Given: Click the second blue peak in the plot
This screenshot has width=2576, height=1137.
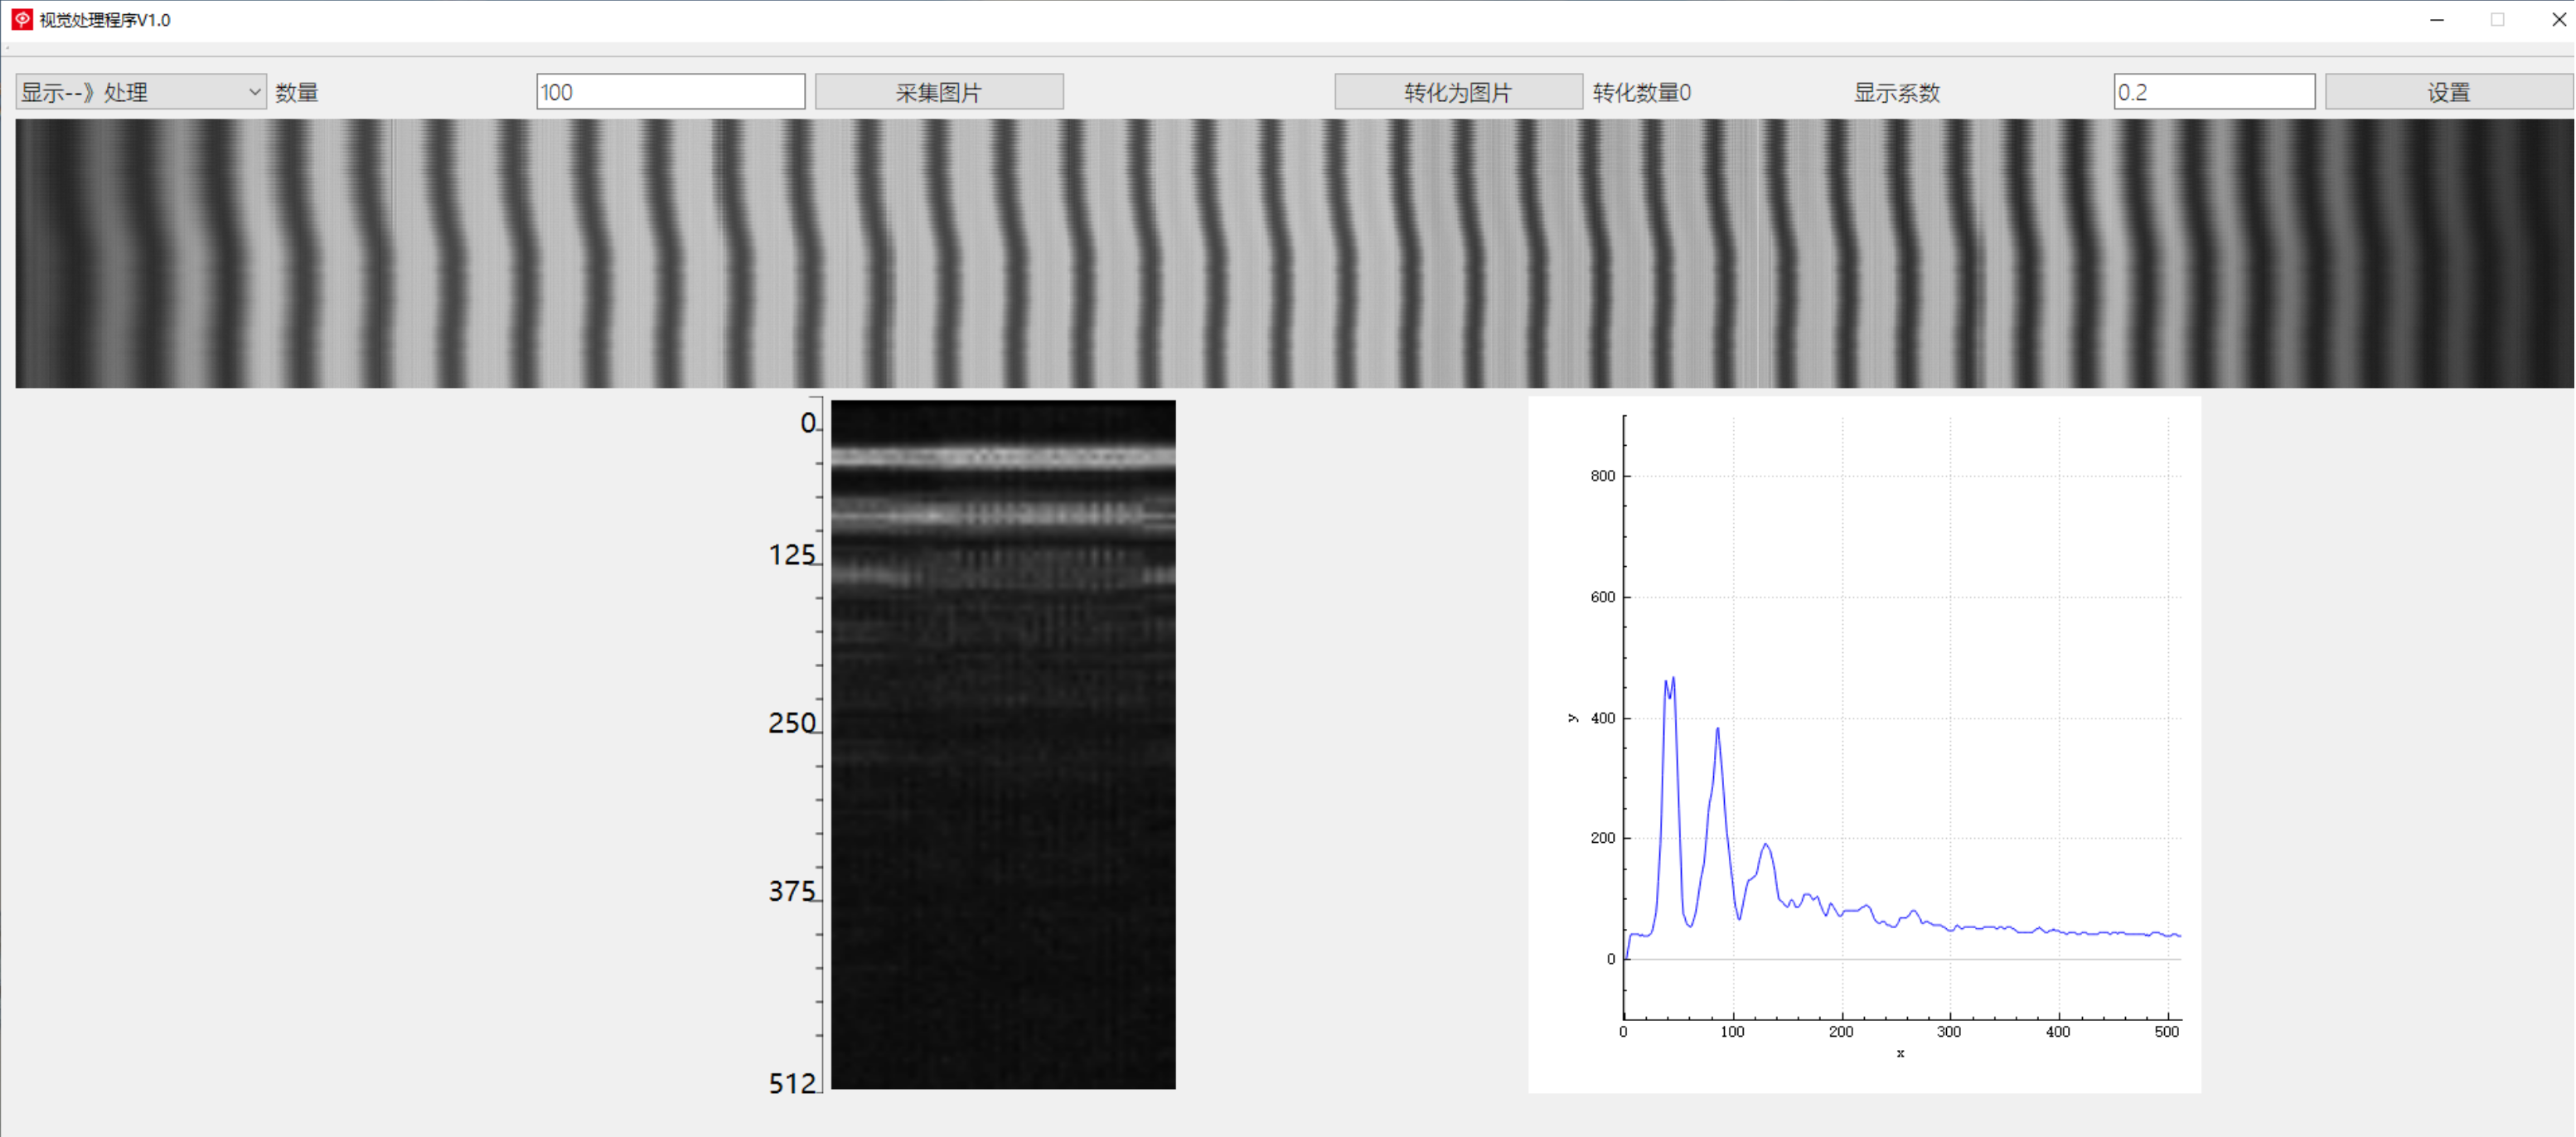Looking at the screenshot, I should pos(1718,731).
